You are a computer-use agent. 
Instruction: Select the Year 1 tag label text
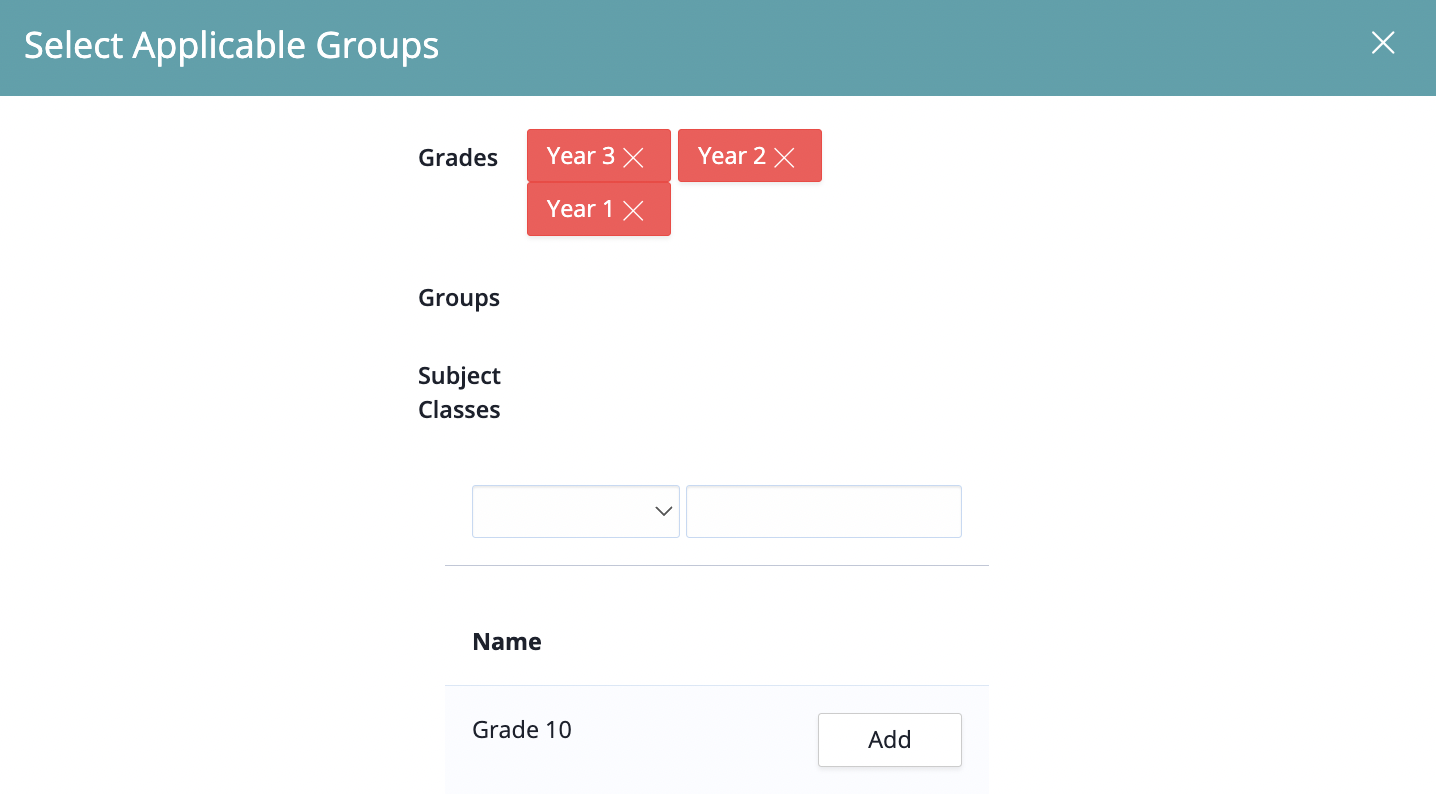580,209
